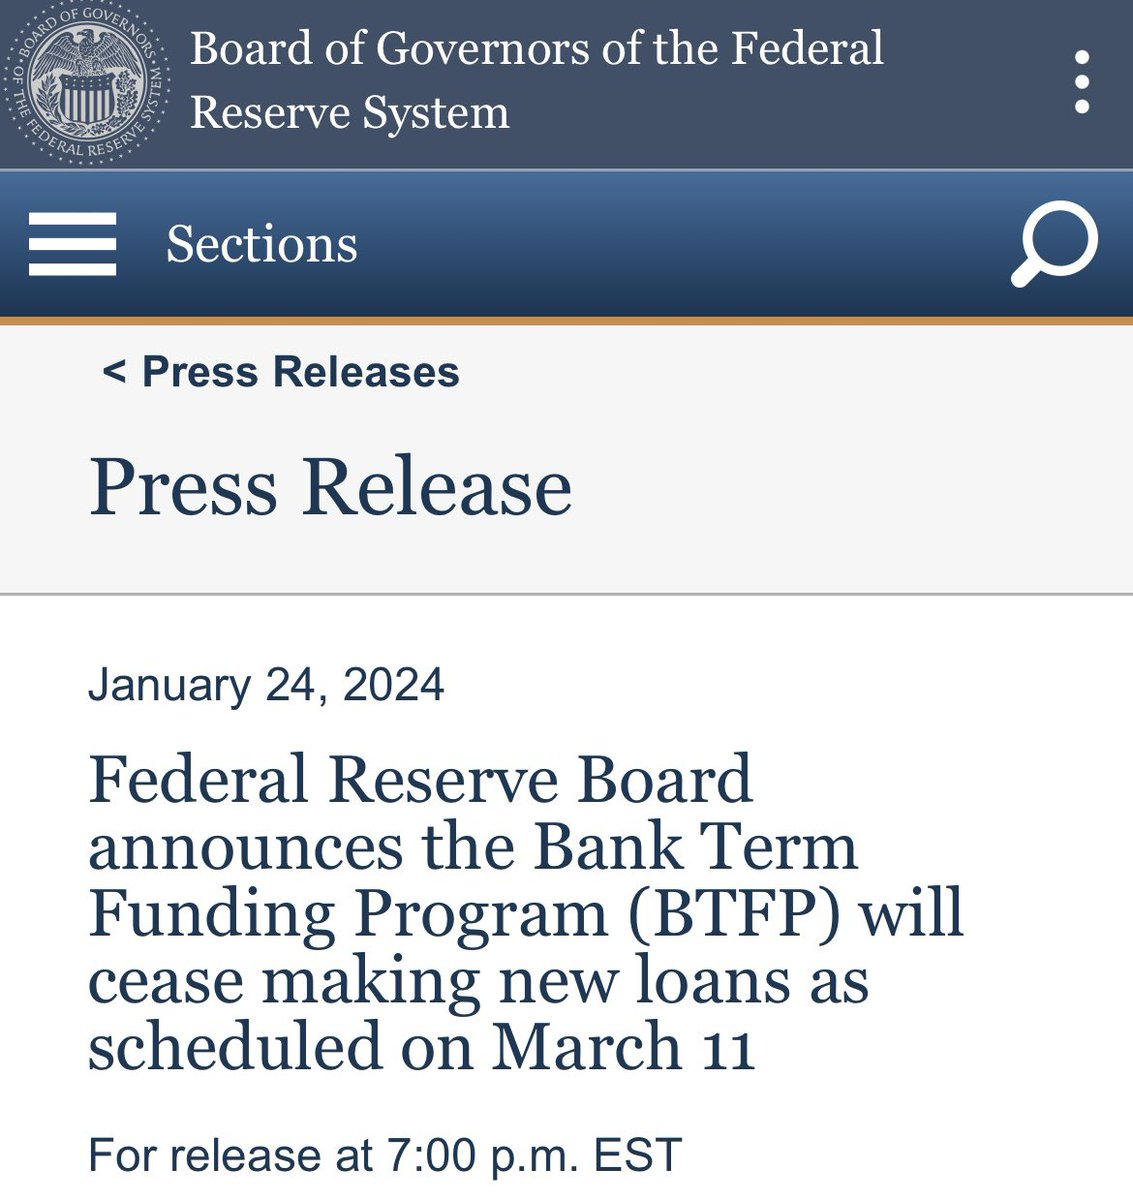Click the "Bank Term" words in headline
Viewport: 1133px width, 1200px height.
tap(695, 847)
